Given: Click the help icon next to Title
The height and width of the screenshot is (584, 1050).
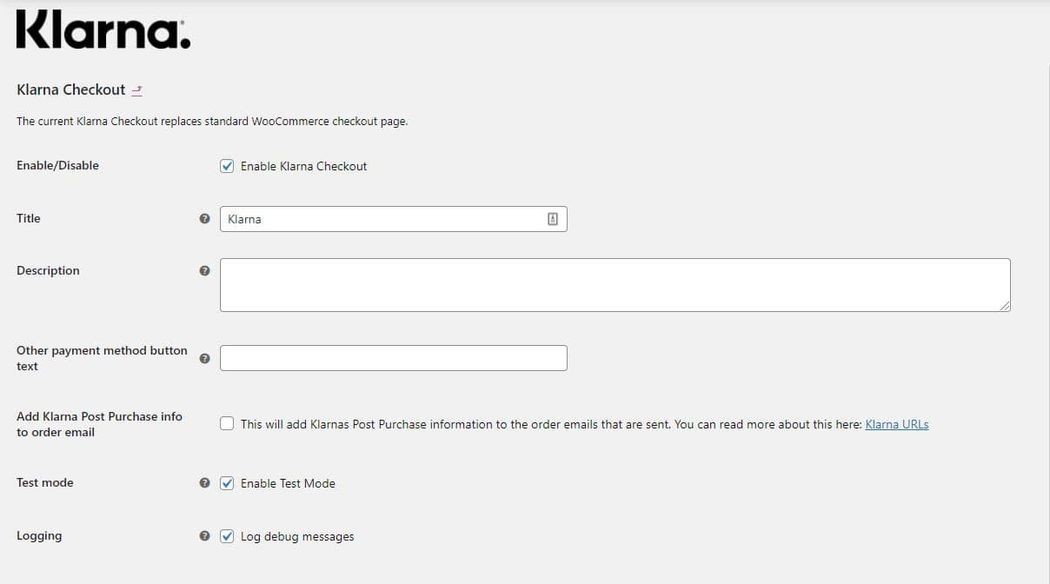Looking at the screenshot, I should coord(205,219).
